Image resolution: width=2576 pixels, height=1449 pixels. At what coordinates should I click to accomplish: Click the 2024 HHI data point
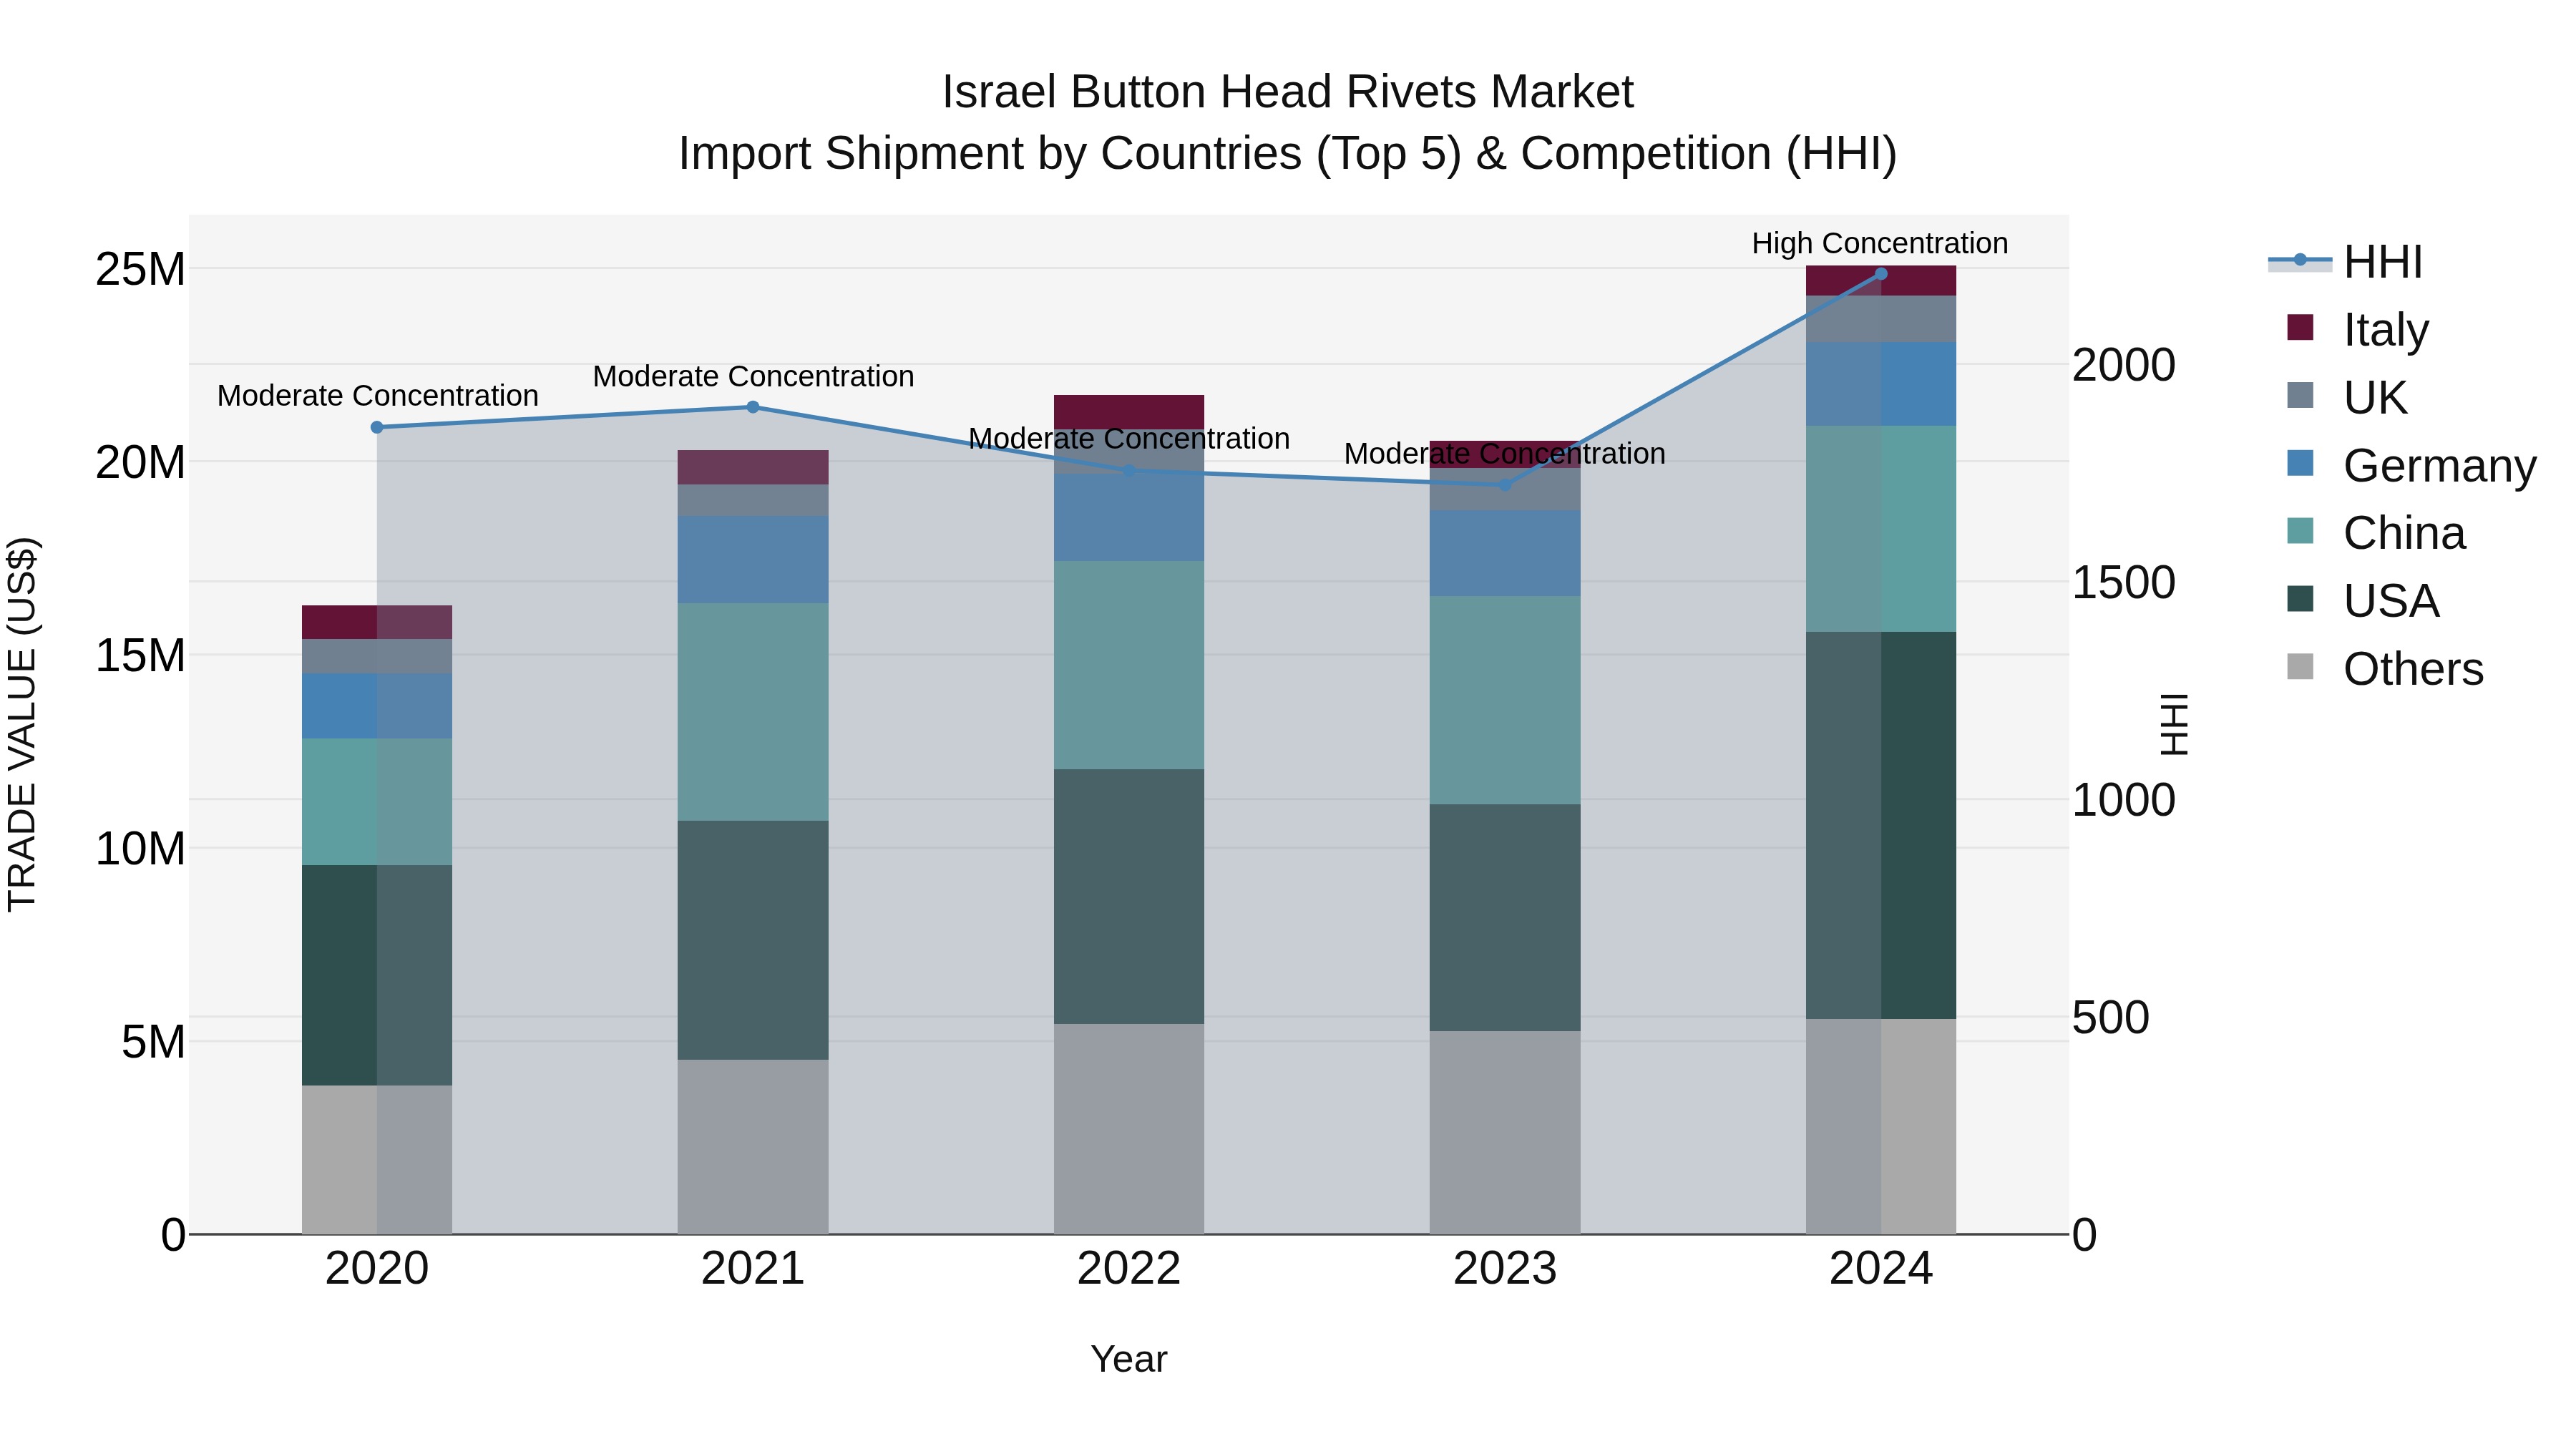1881,273
